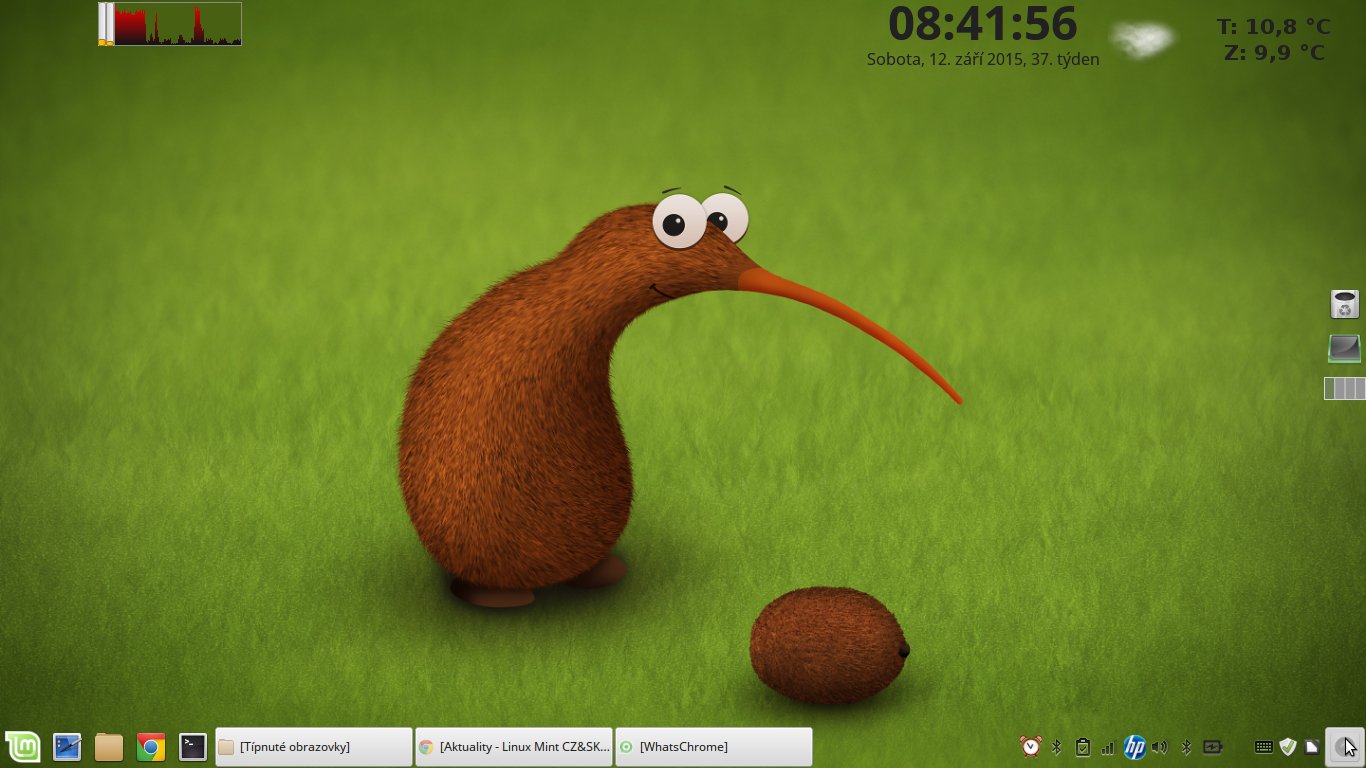Click the round clock button in corner
Viewport: 1366px width, 768px height.
(1344, 747)
